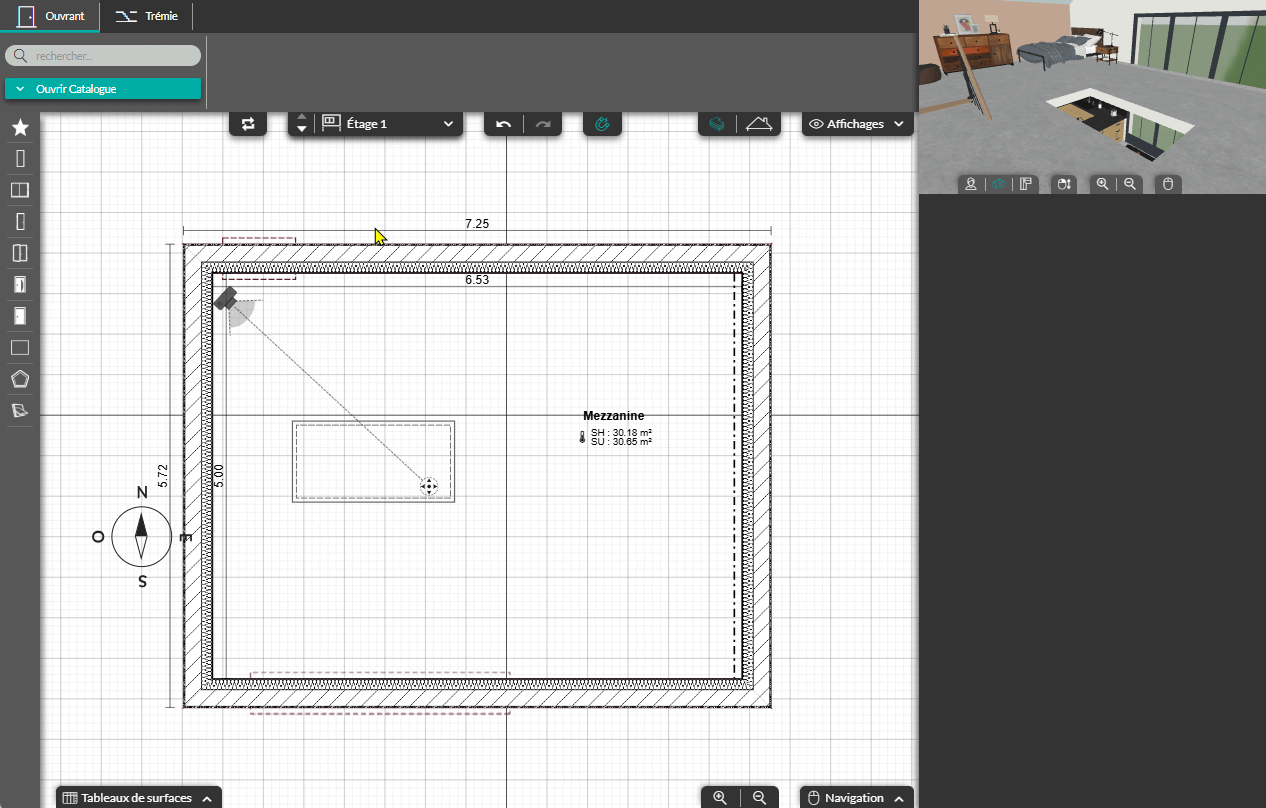1266x808 pixels.
Task: Choose the plain rectangular opening tool
Action: [x=20, y=348]
